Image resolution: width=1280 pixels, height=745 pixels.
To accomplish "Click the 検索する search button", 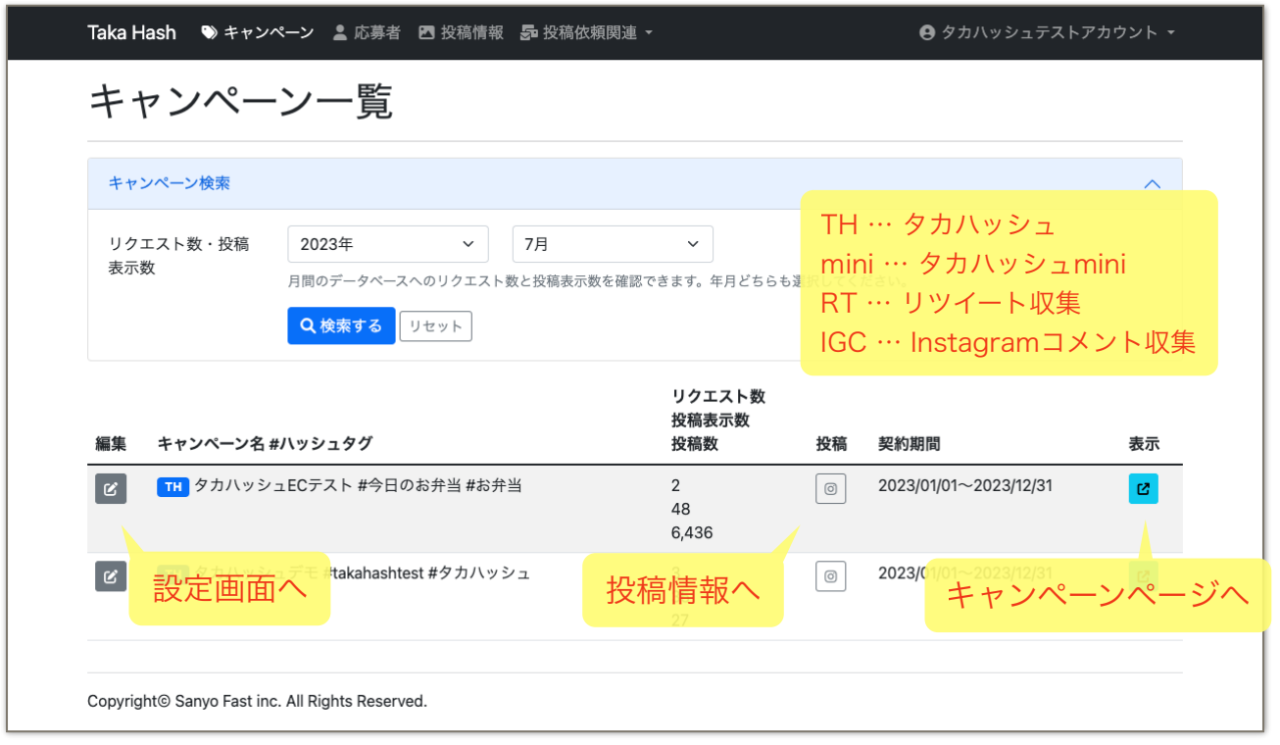I will click(341, 326).
